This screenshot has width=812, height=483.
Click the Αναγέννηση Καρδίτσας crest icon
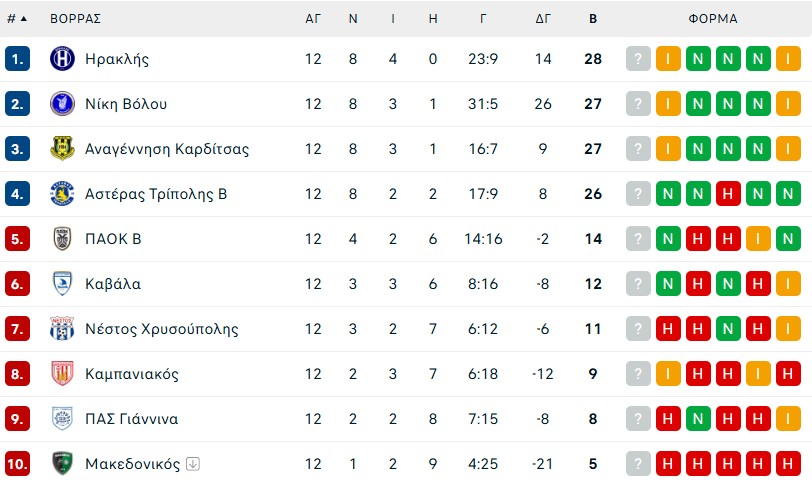point(62,149)
